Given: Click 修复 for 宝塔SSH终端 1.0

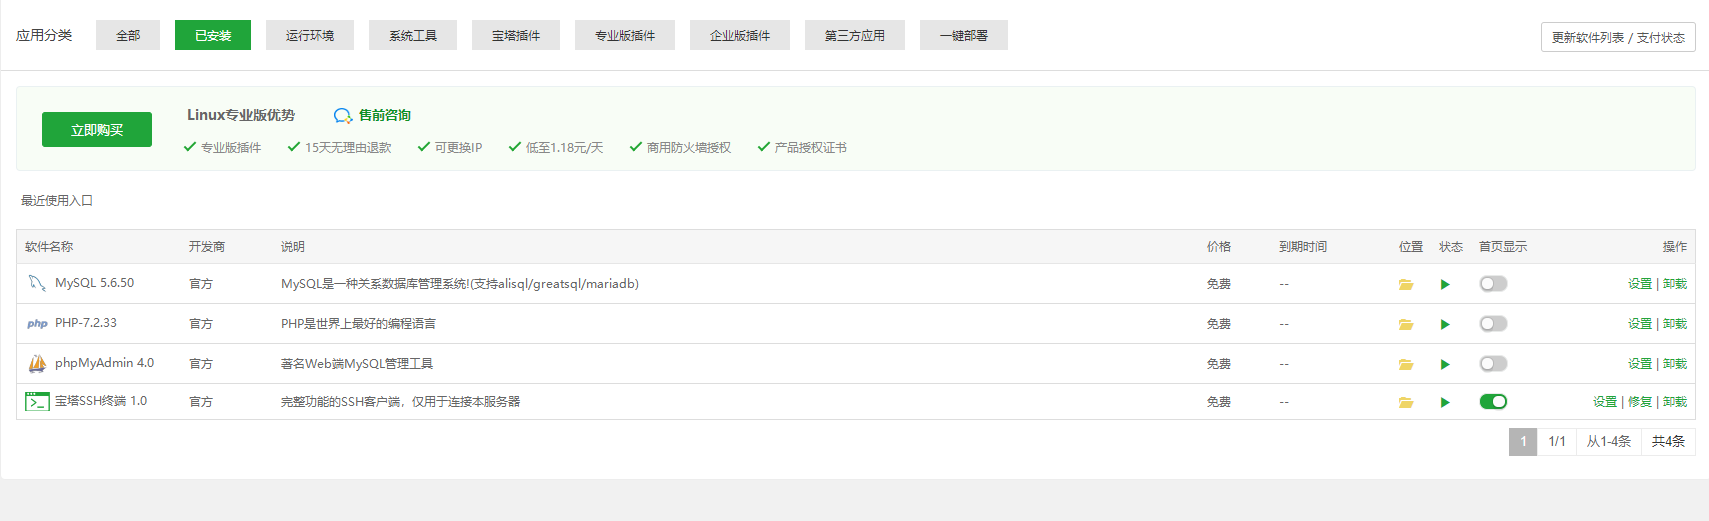Looking at the screenshot, I should pyautogui.click(x=1640, y=402).
